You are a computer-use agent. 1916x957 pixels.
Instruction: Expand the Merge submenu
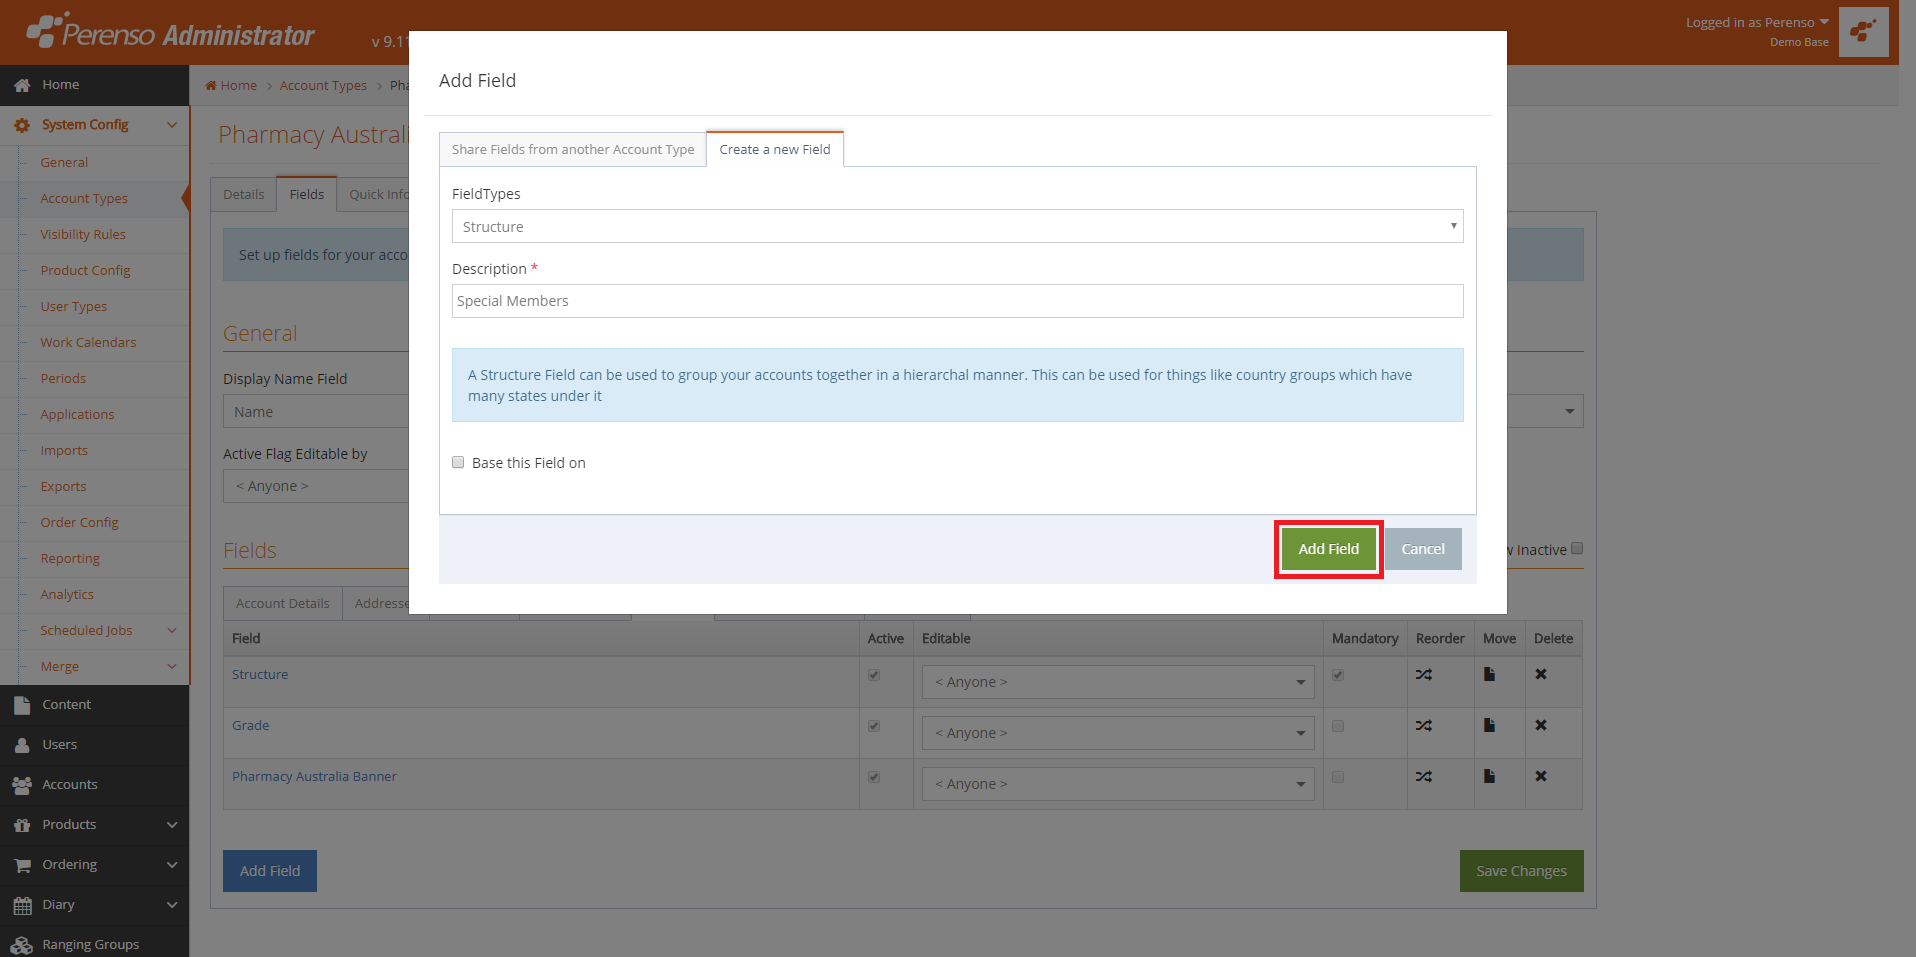click(x=172, y=667)
